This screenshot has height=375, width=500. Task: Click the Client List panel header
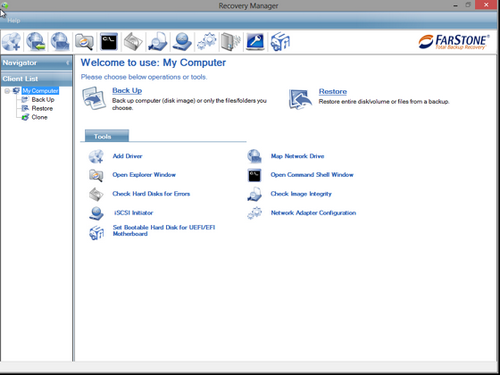click(36, 79)
